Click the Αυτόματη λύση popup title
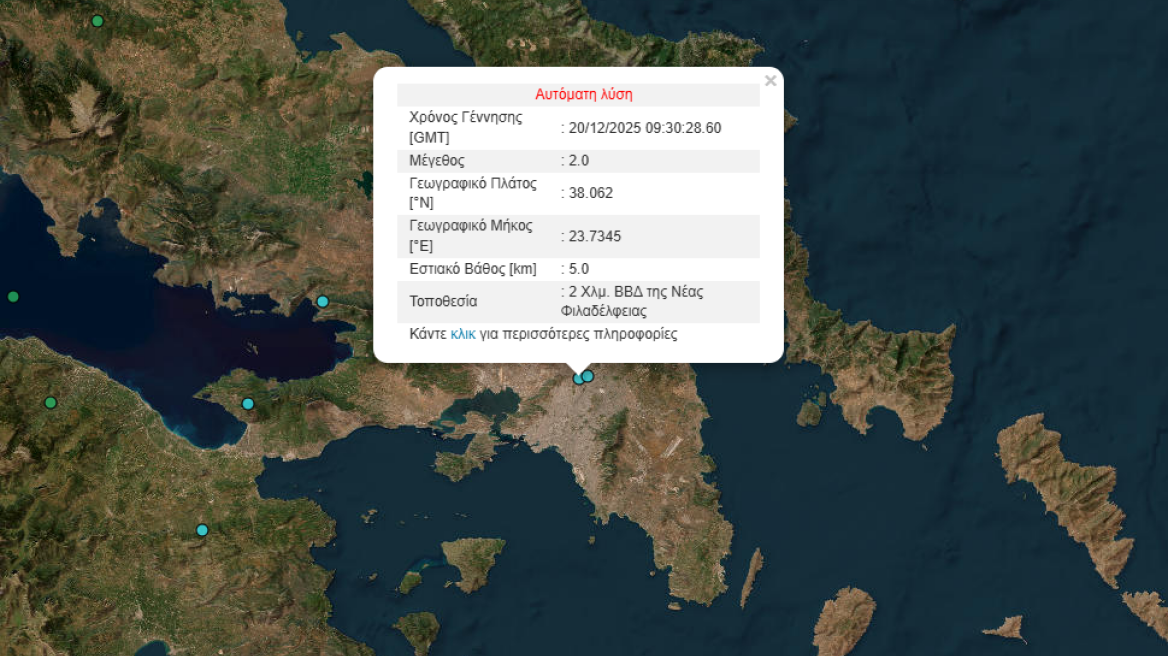The height and width of the screenshot is (656, 1168). 583,94
